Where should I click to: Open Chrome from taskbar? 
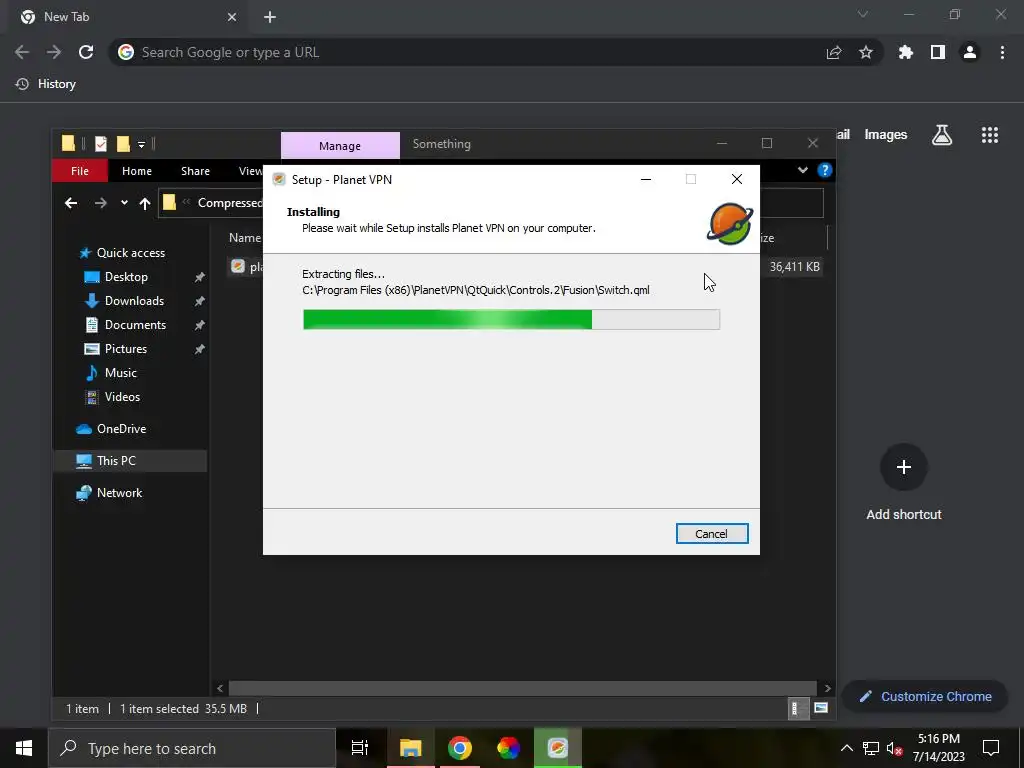click(460, 748)
